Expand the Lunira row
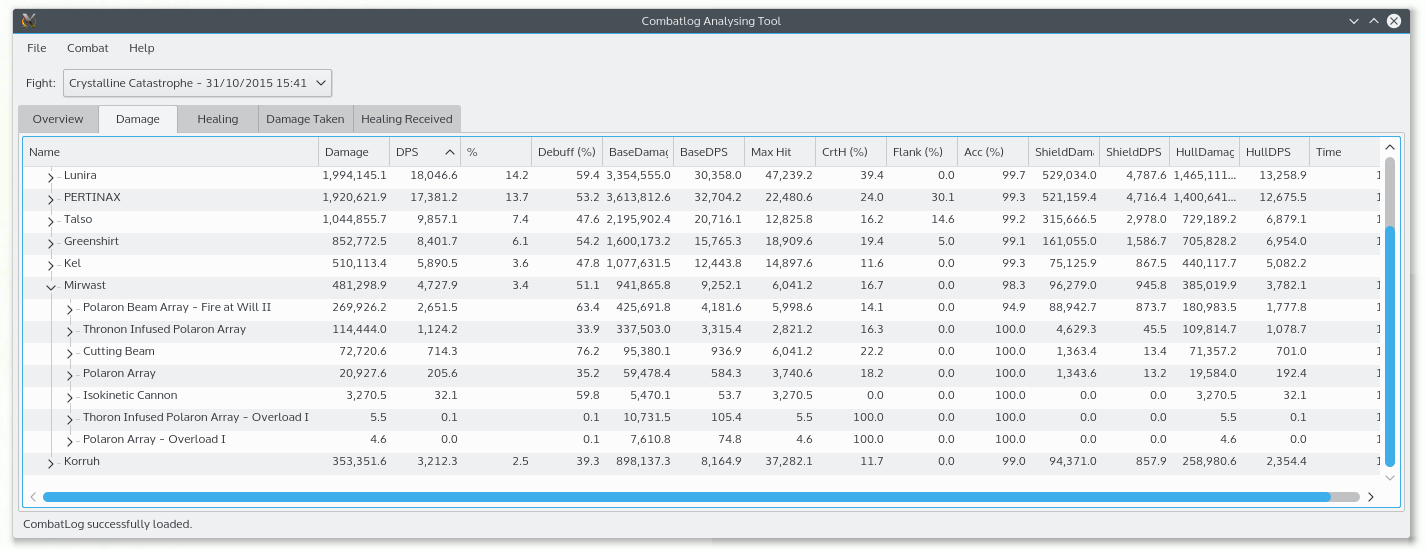Viewport: 1426px width, 549px height. pos(51,177)
